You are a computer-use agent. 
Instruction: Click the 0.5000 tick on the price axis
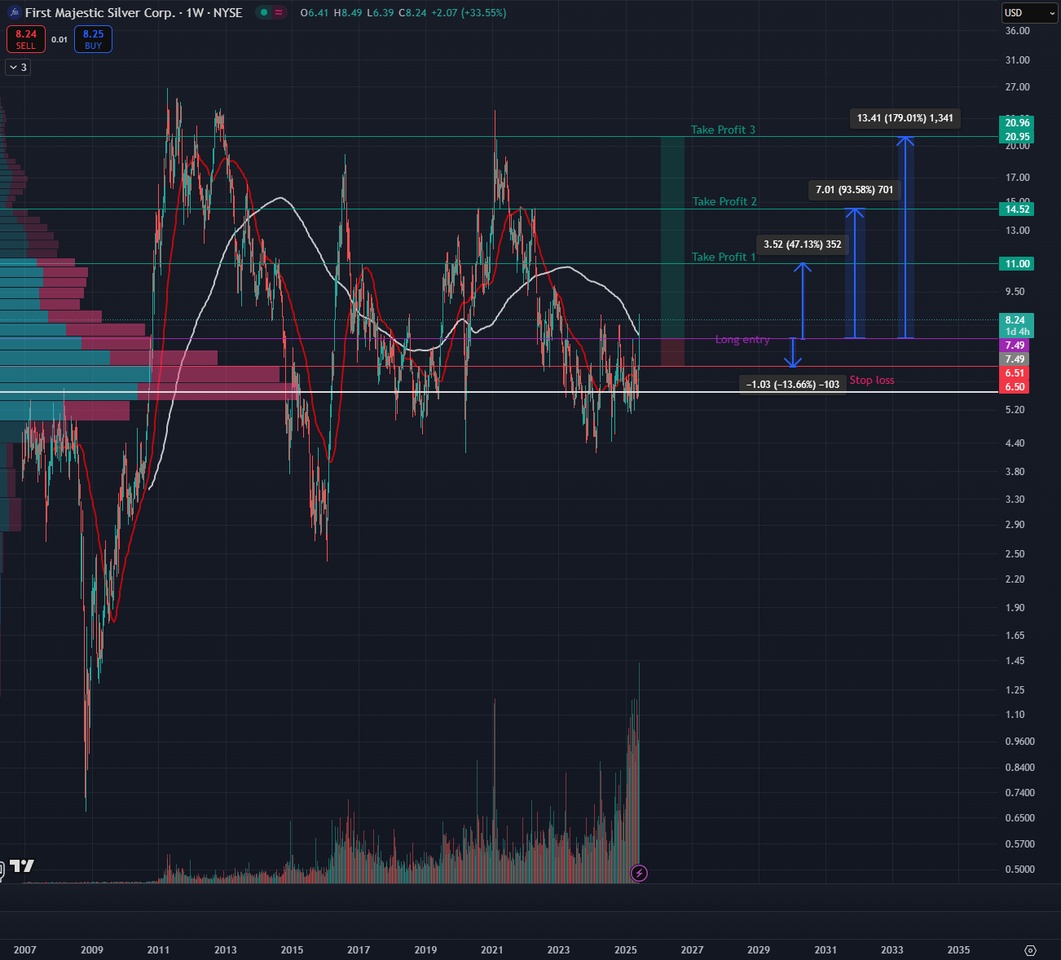(1020, 869)
